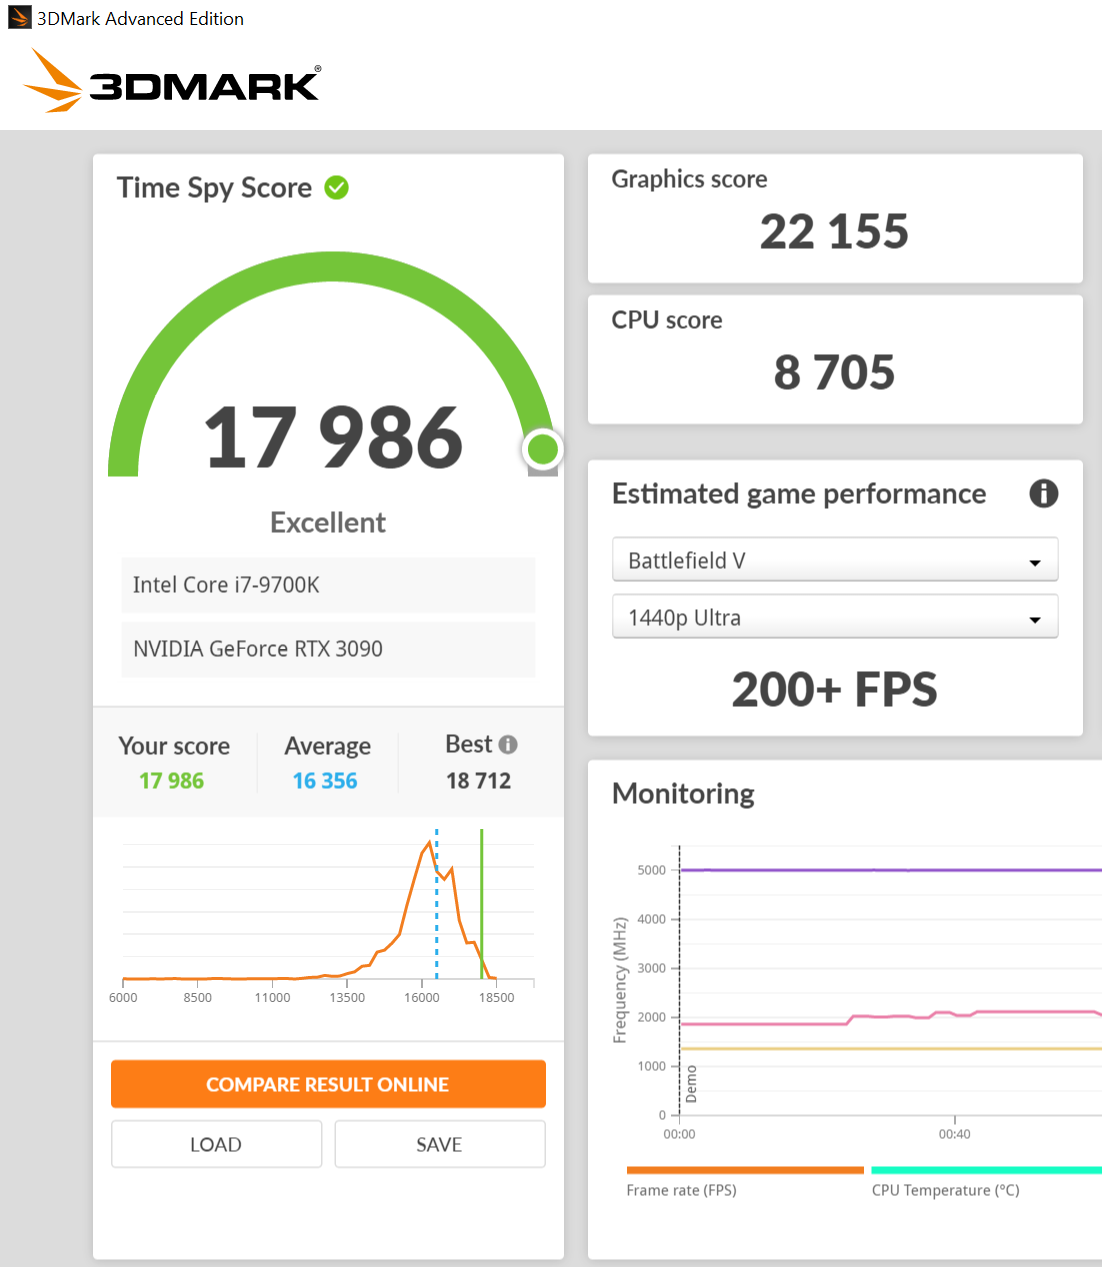Viewport: 1102px width, 1267px height.
Task: Click the NVIDIA GeForce RTX 3090 field
Action: 328,649
